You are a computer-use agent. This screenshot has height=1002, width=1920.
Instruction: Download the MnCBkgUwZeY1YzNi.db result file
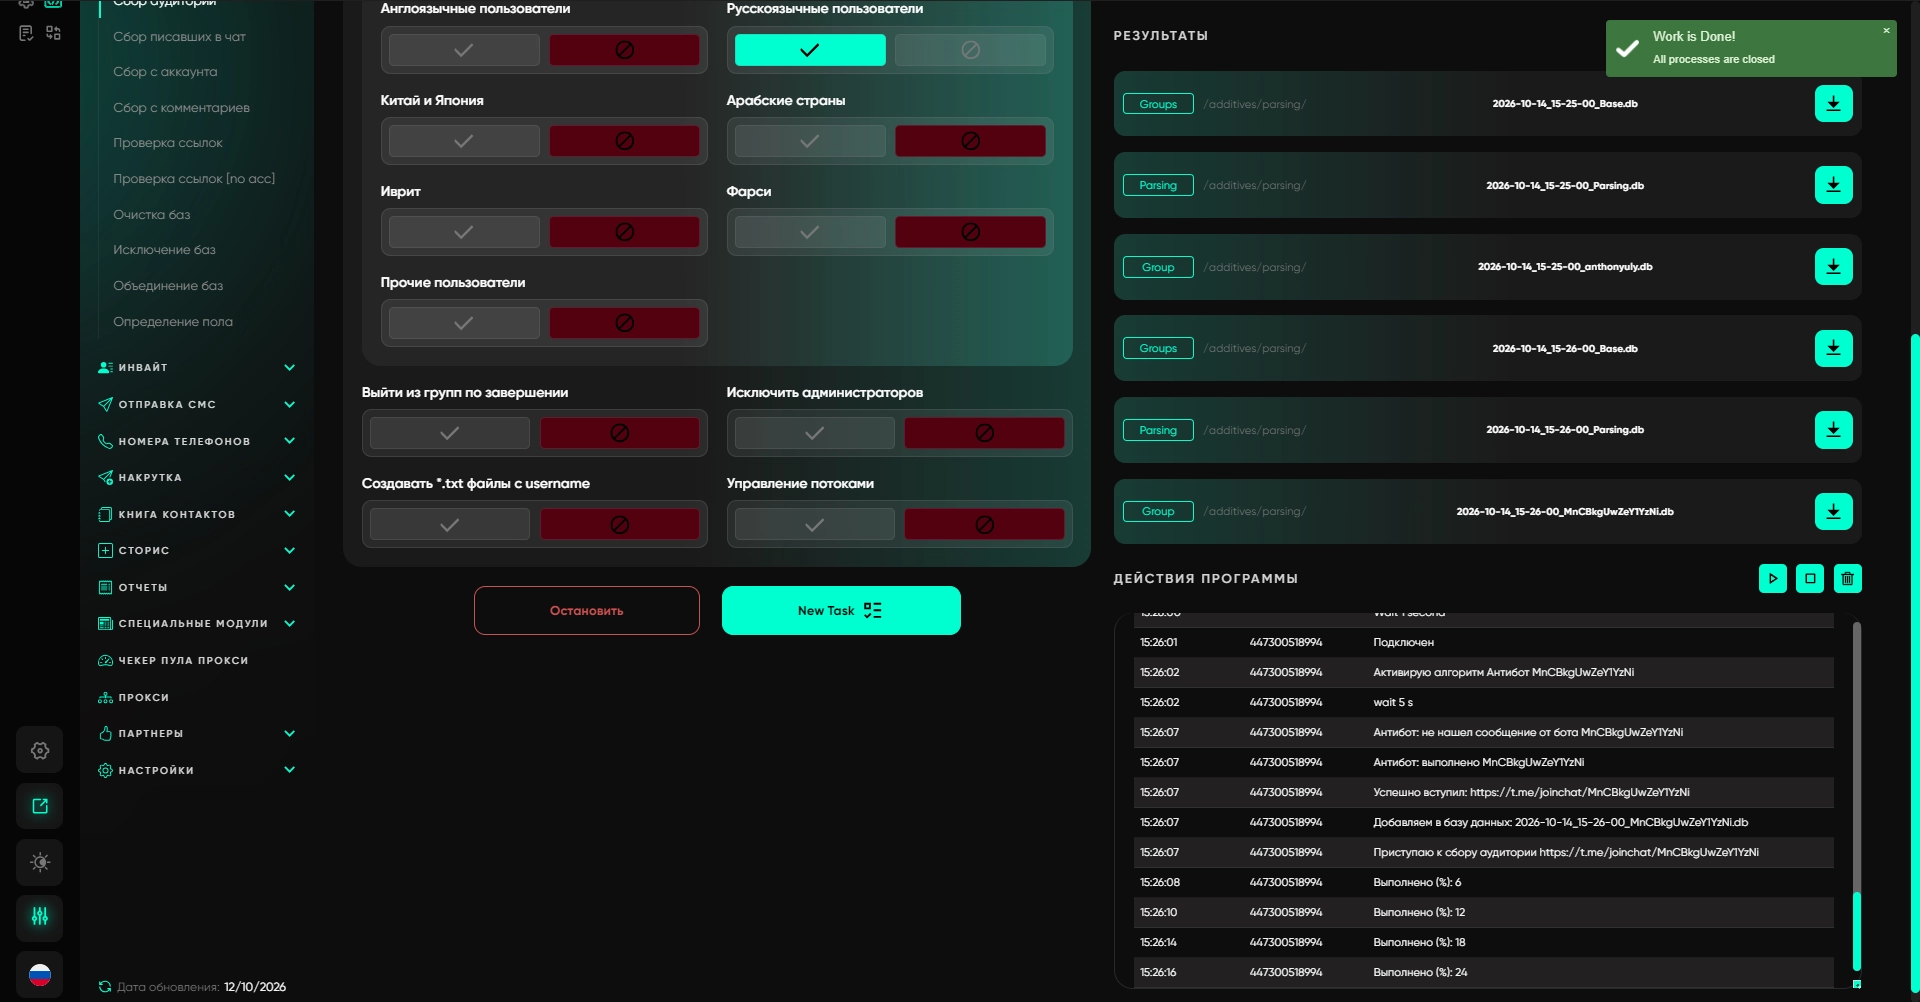pyautogui.click(x=1833, y=511)
